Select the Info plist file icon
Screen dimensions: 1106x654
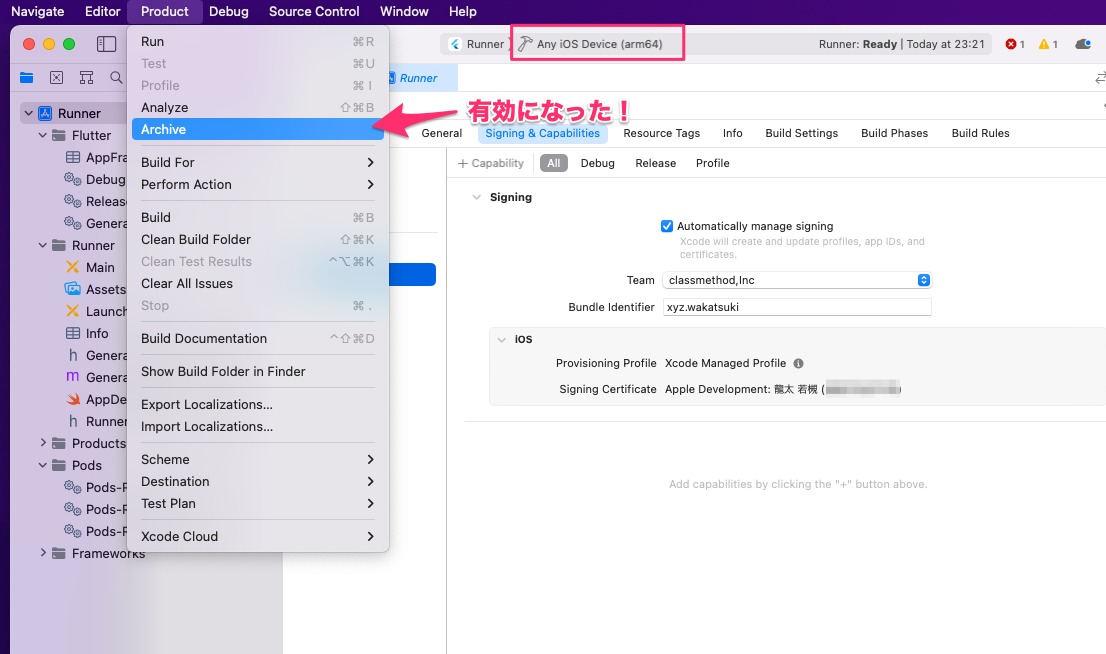(73, 333)
